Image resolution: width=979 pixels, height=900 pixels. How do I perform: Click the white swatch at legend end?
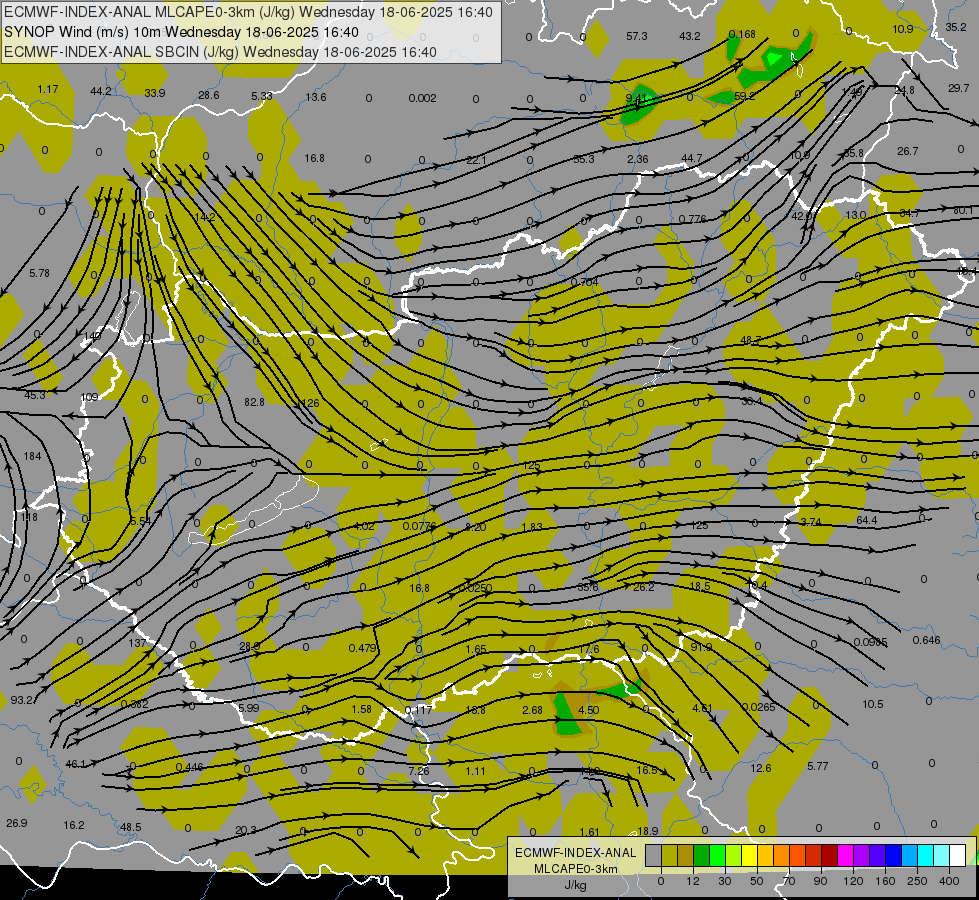click(958, 855)
